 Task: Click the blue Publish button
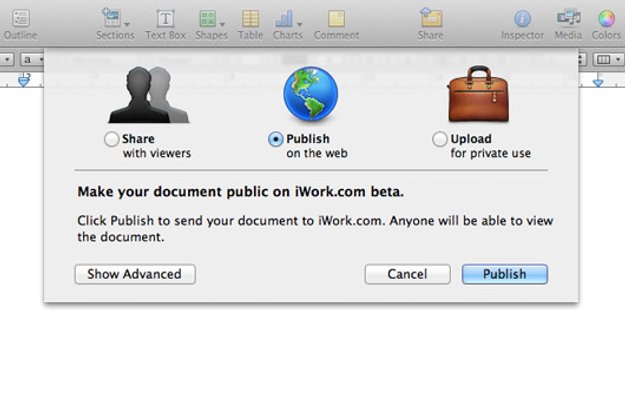(x=505, y=274)
